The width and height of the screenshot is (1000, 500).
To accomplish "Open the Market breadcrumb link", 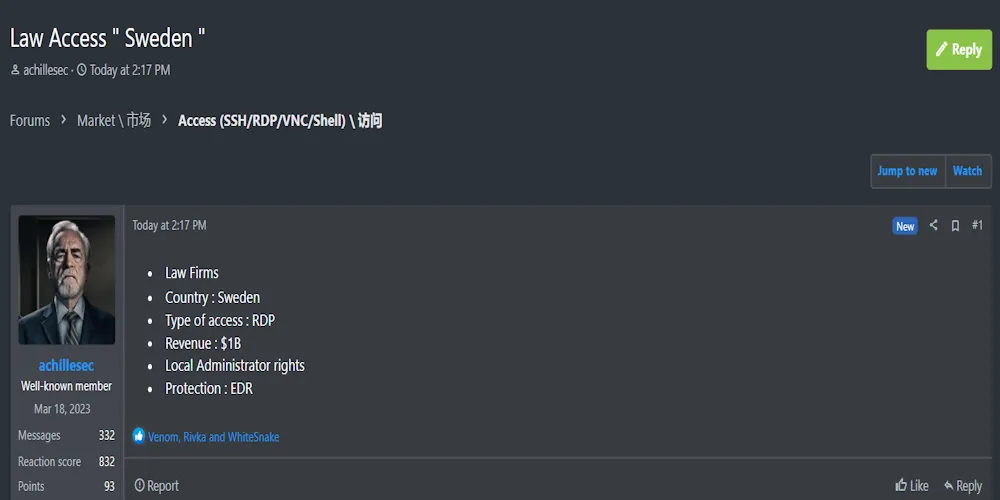I will tap(114, 121).
